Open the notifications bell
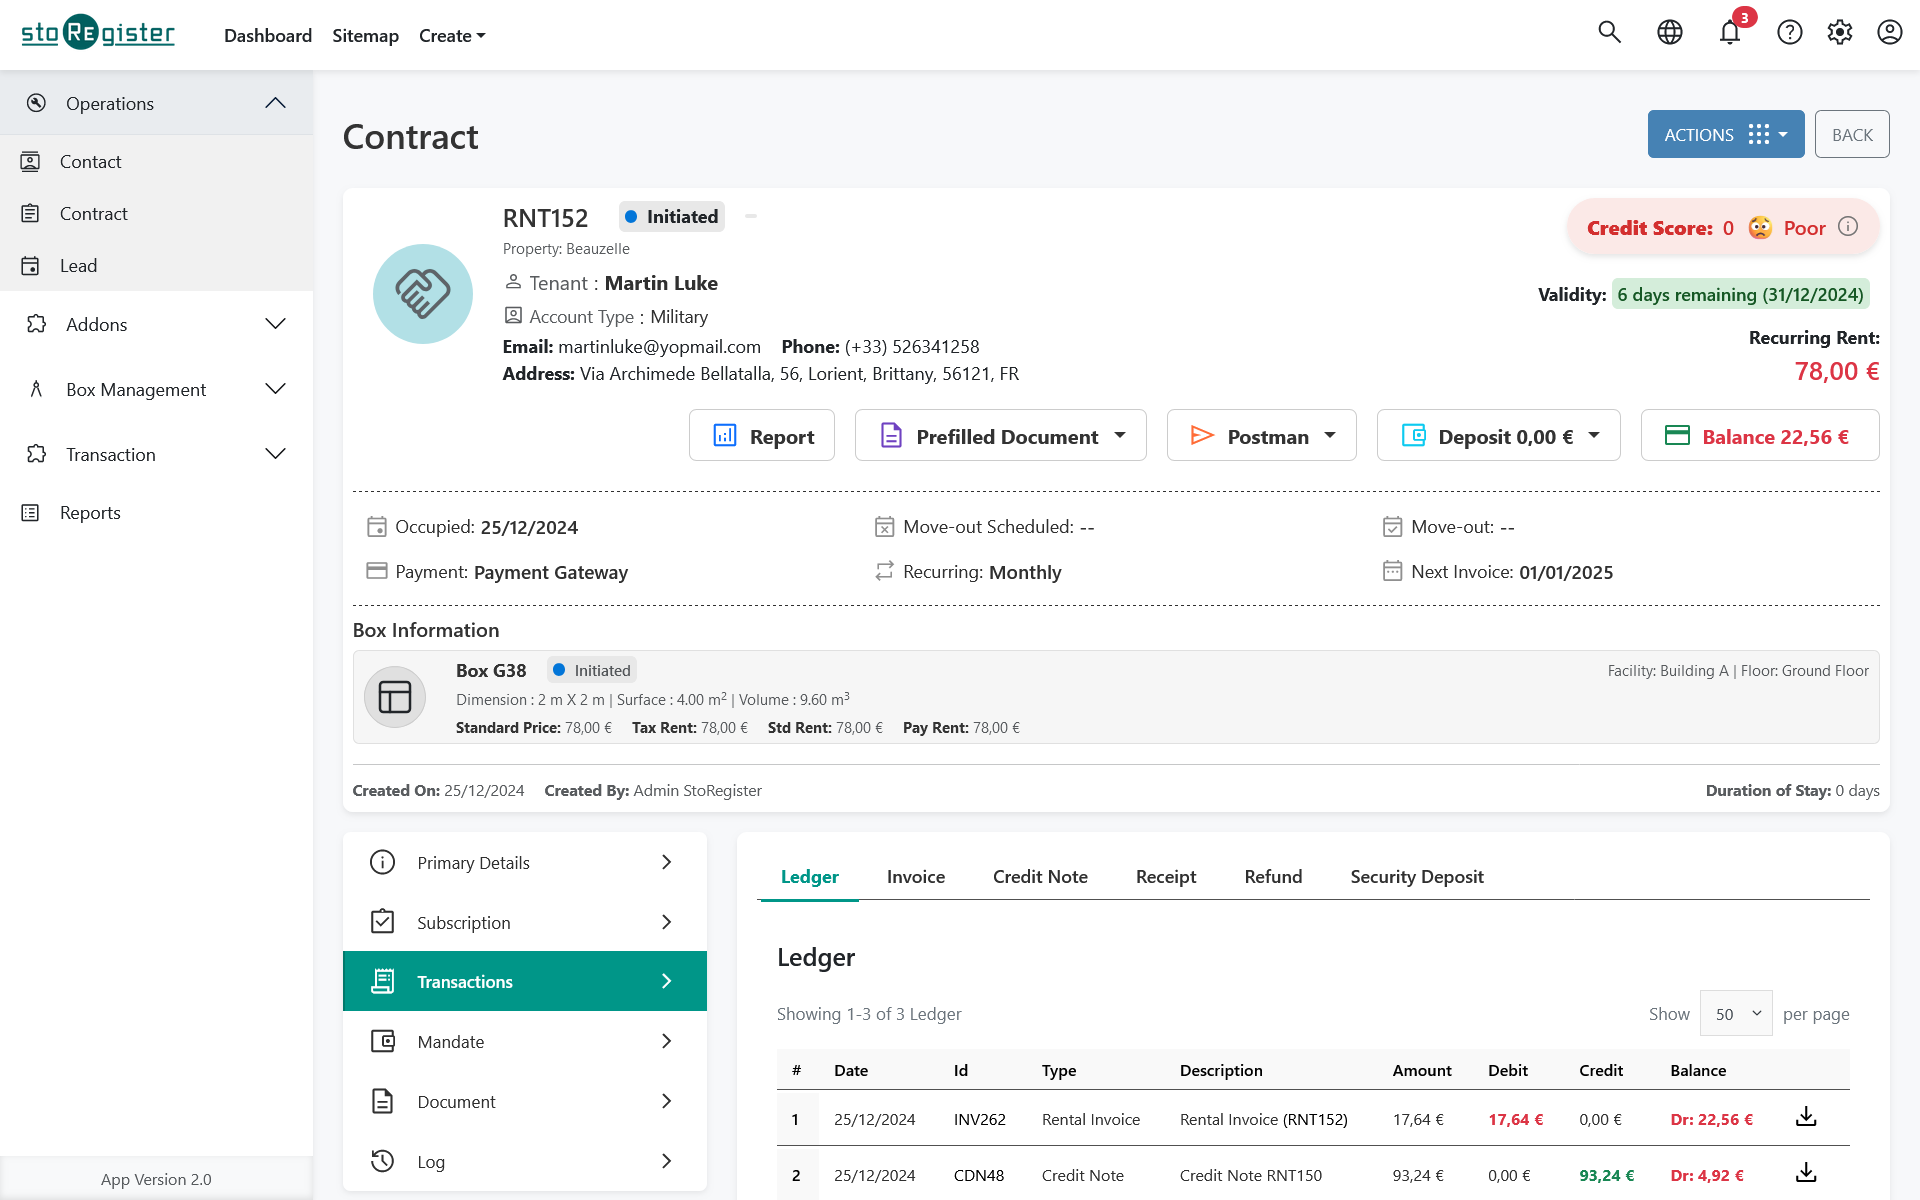The height and width of the screenshot is (1200, 1920). pos(1730,32)
